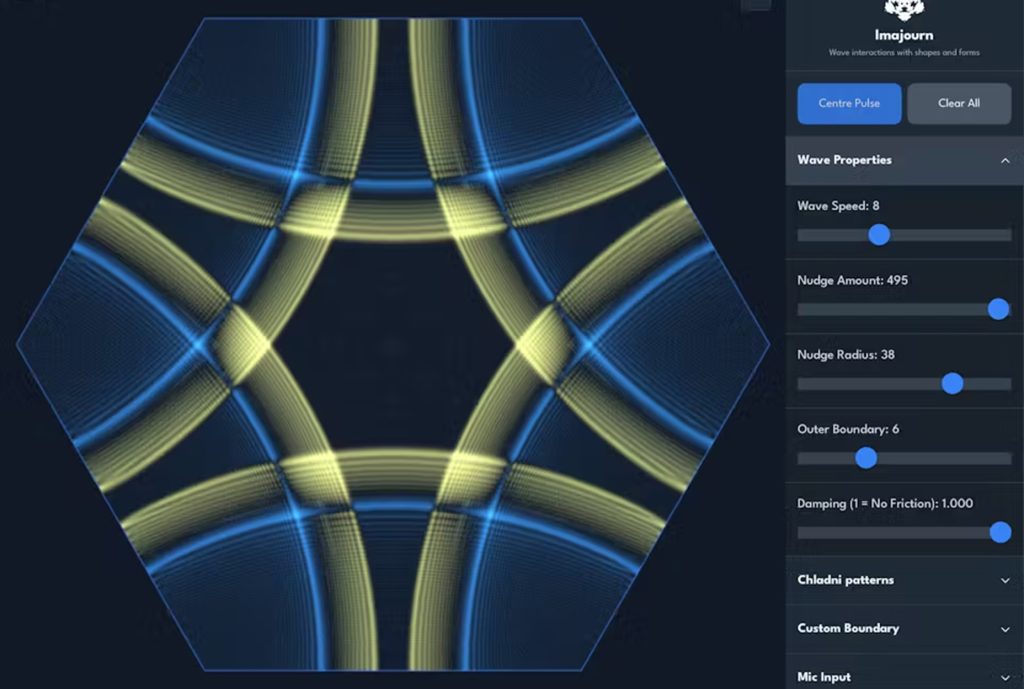Click the Nudge Radius slider handle

[952, 384]
